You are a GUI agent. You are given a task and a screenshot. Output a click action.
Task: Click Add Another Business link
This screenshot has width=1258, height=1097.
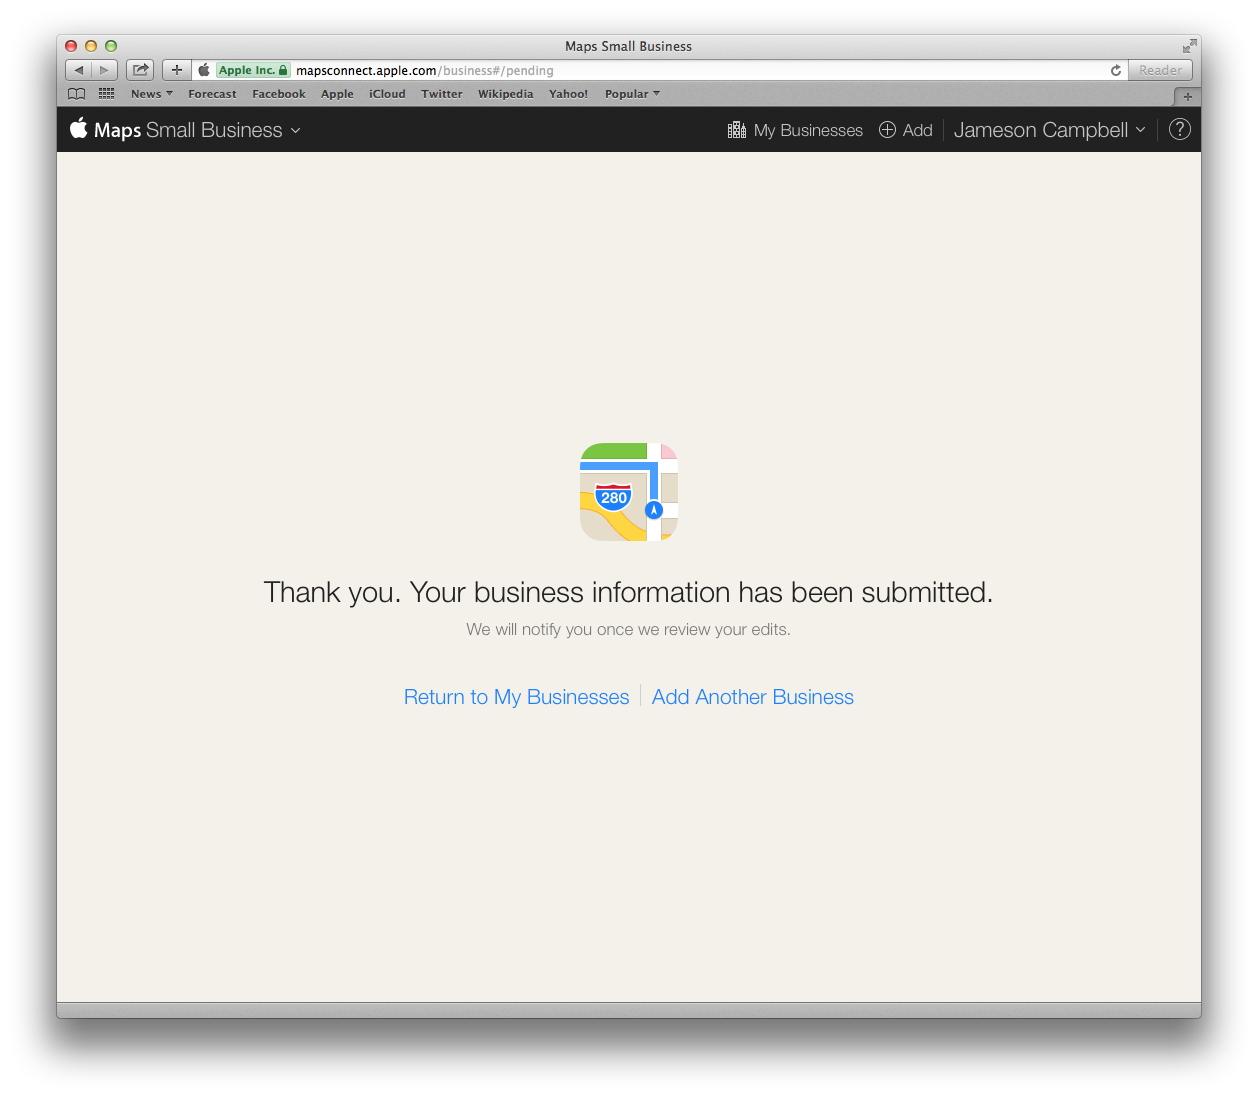753,697
